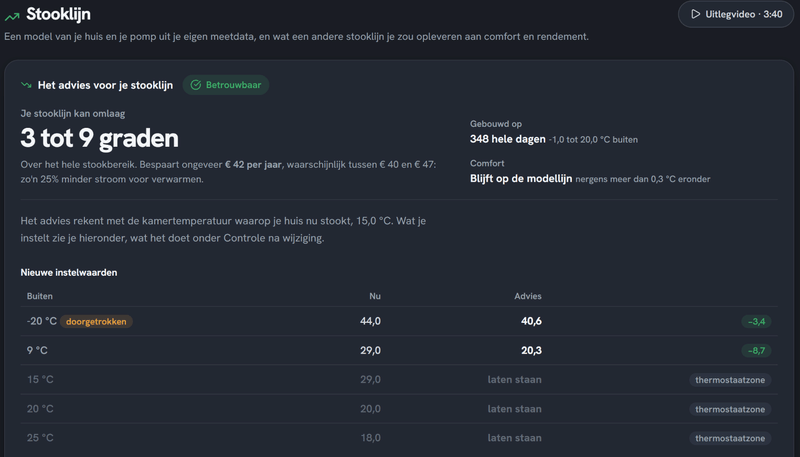Select the '3 tot 9 graden' headline

[x=99, y=138]
